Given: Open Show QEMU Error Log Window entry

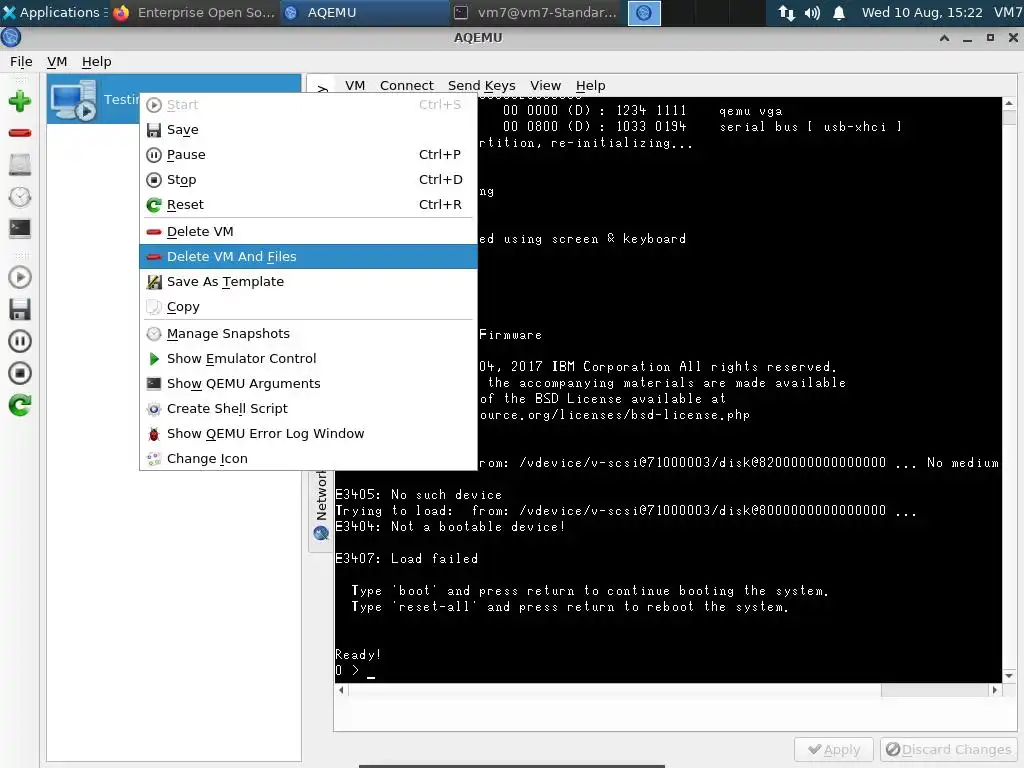Looking at the screenshot, I should pos(308,434).
